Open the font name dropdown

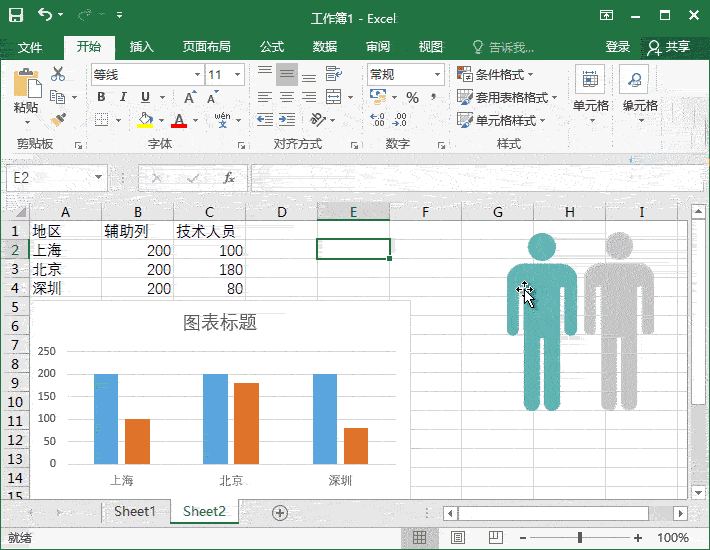197,75
